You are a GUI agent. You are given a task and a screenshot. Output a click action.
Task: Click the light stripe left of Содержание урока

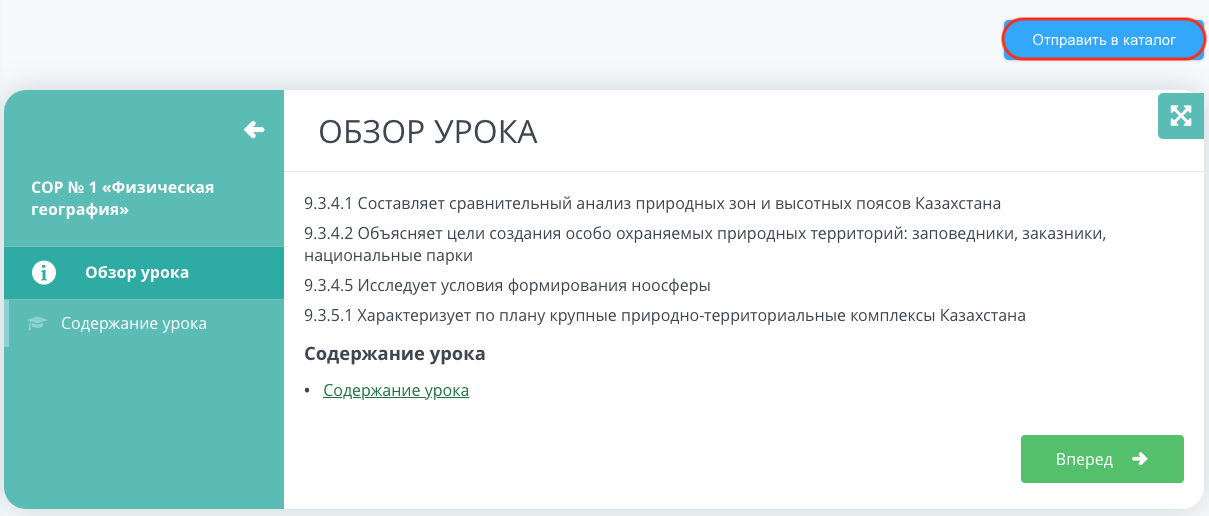7,323
